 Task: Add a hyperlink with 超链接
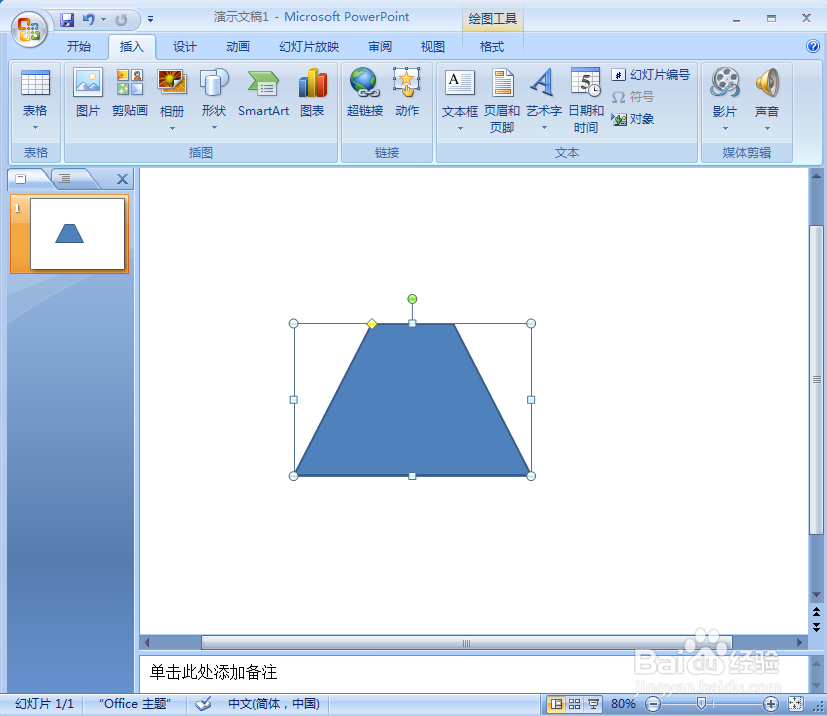(x=364, y=93)
